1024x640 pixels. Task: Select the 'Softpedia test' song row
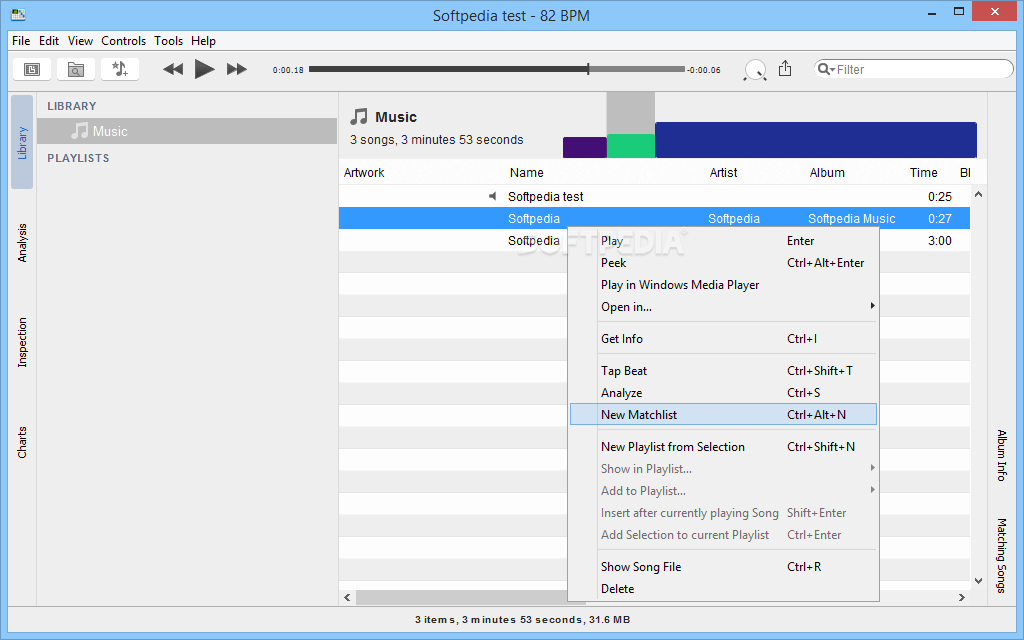654,196
